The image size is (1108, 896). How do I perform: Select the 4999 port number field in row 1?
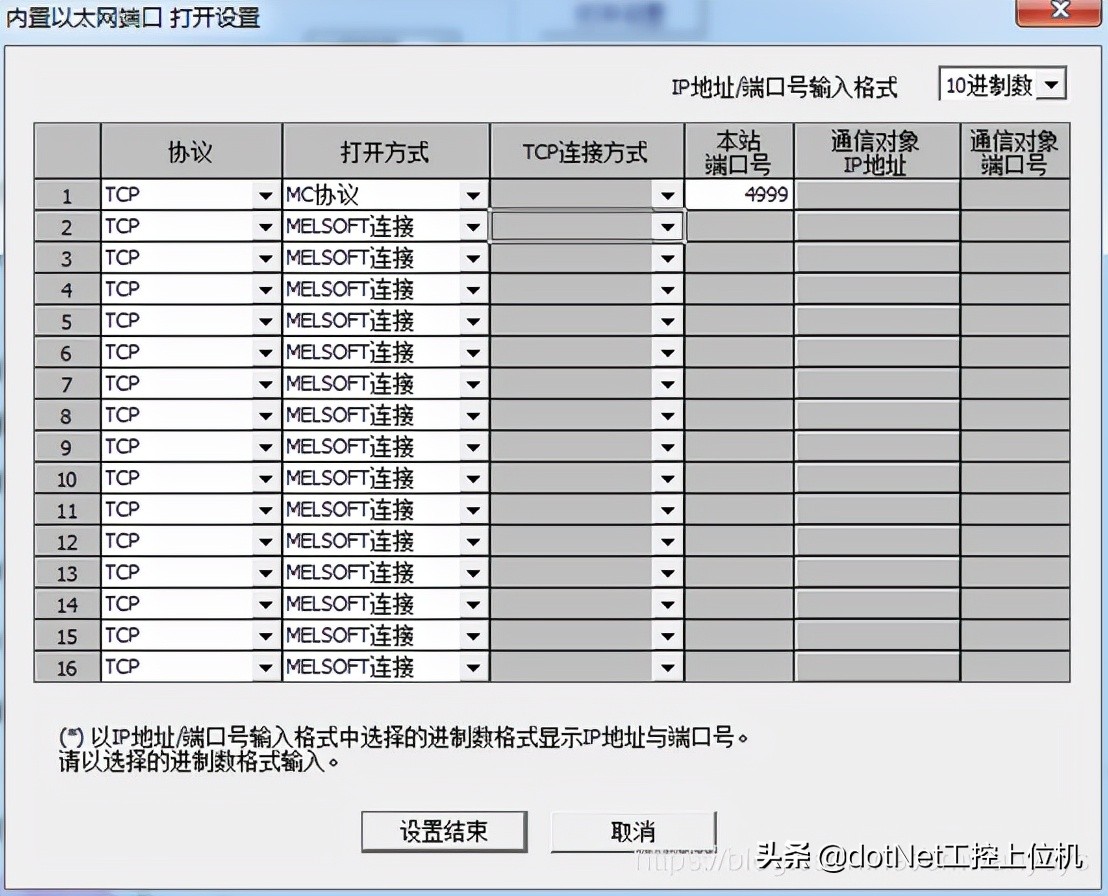pos(737,194)
